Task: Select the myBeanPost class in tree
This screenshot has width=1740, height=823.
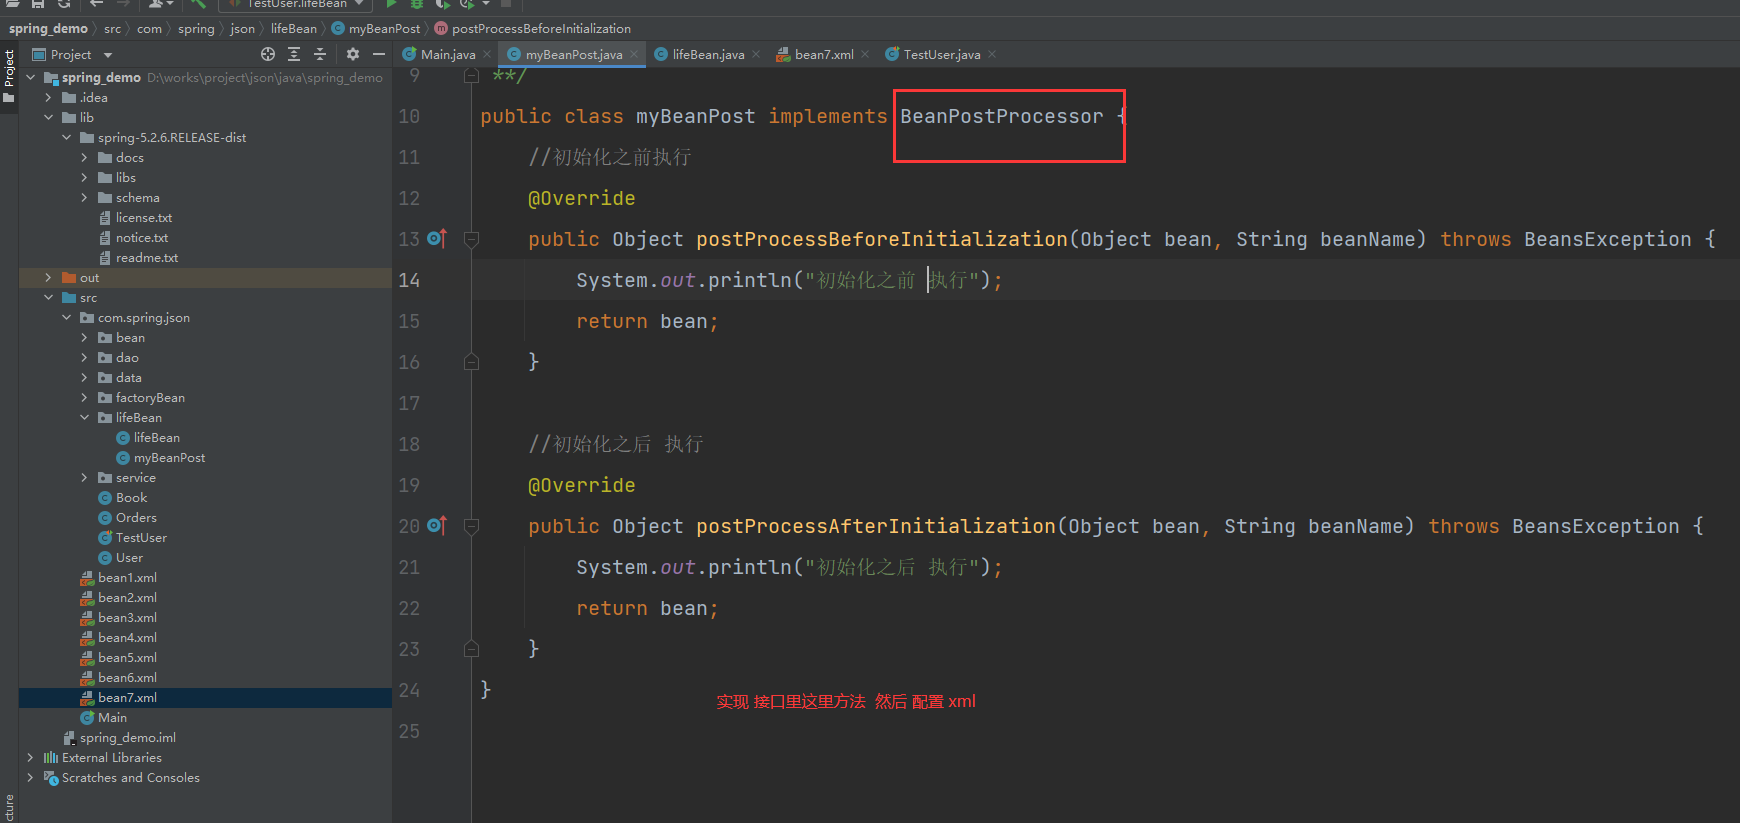Action: point(169,457)
